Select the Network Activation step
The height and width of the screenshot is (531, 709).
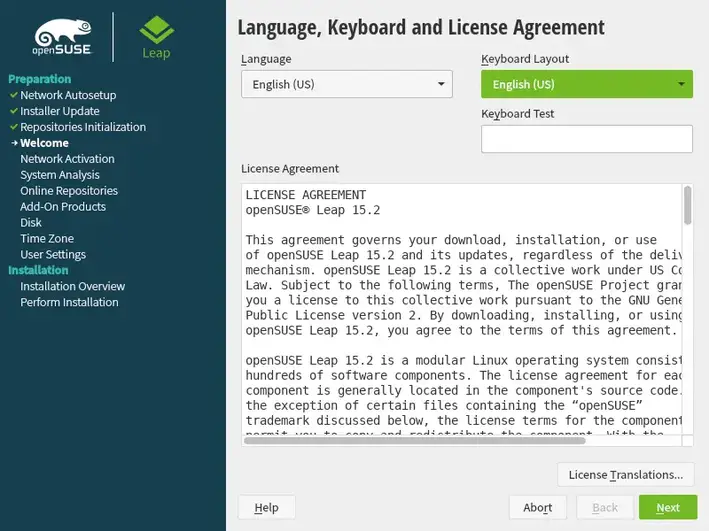click(67, 159)
